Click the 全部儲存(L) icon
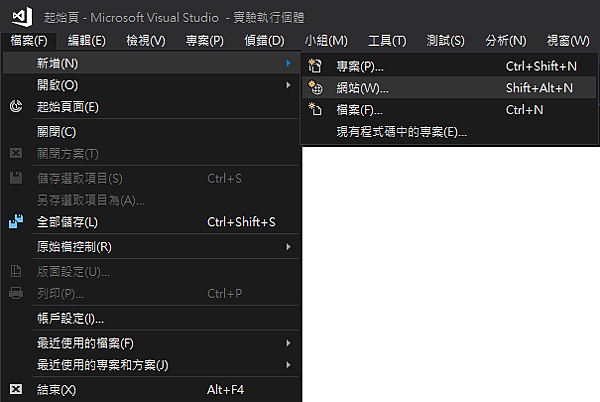 16,221
